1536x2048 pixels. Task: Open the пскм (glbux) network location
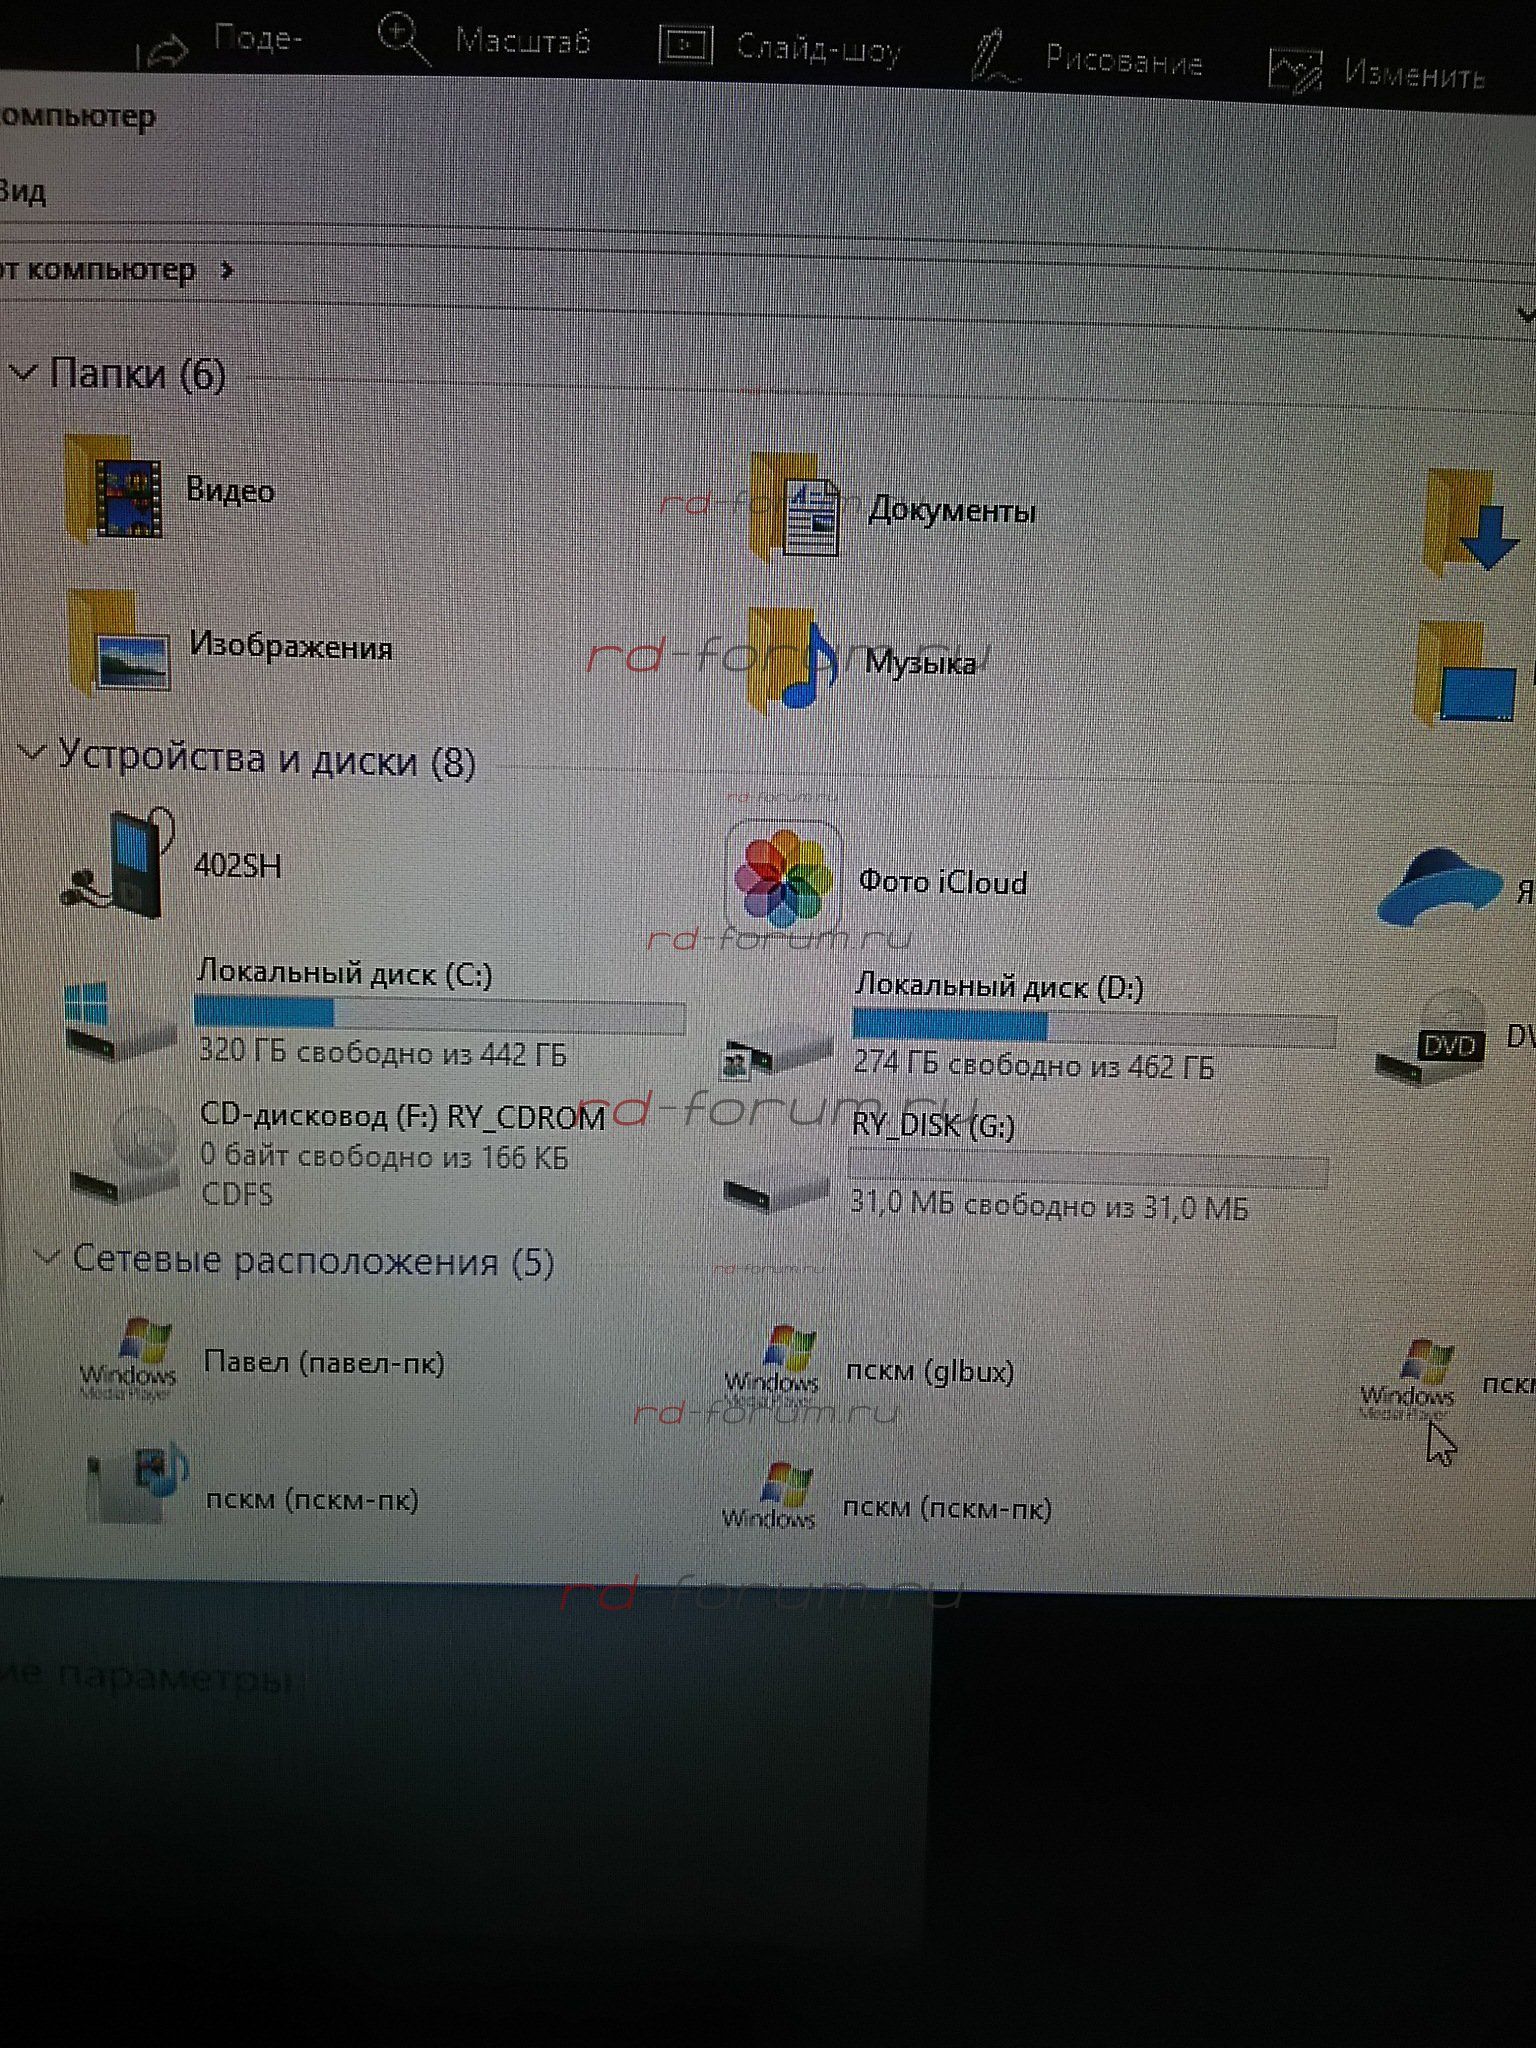(x=773, y=1366)
